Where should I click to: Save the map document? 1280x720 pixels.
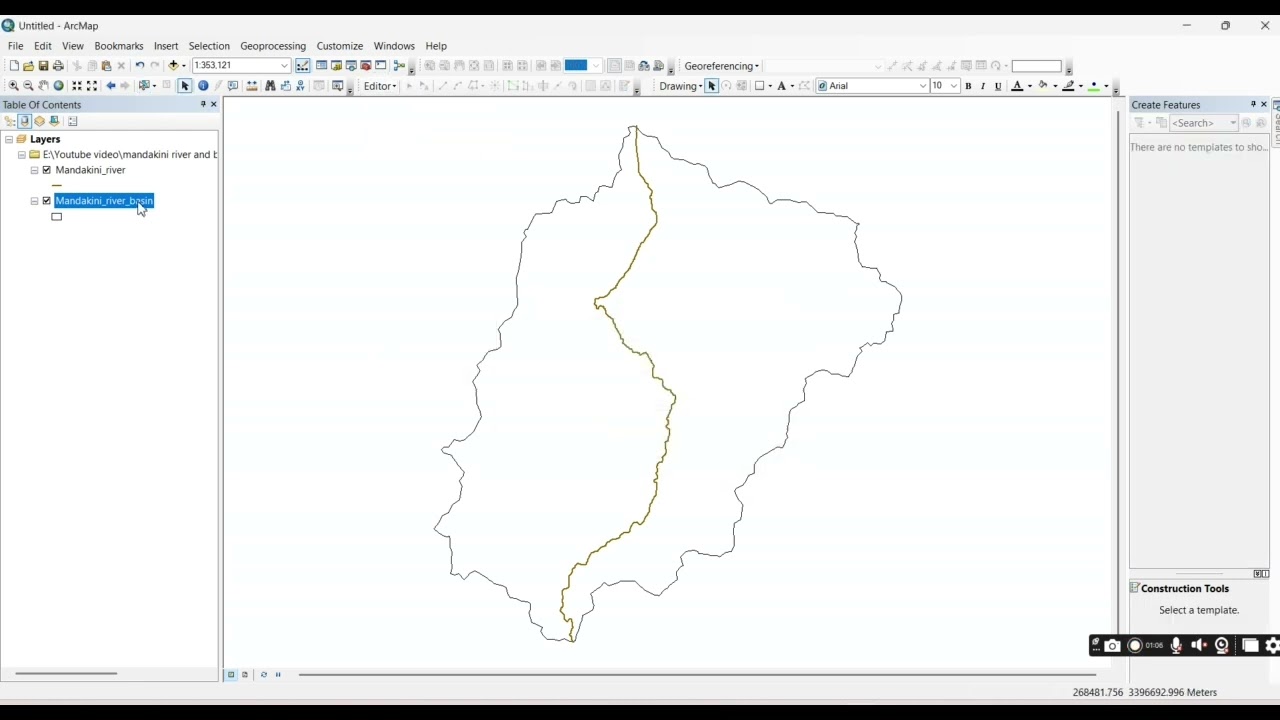tap(43, 66)
